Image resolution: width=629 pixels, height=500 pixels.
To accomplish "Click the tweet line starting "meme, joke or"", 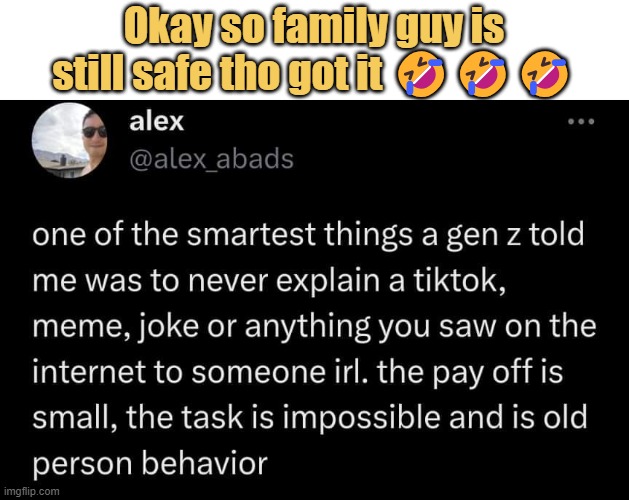I will coord(314,327).
